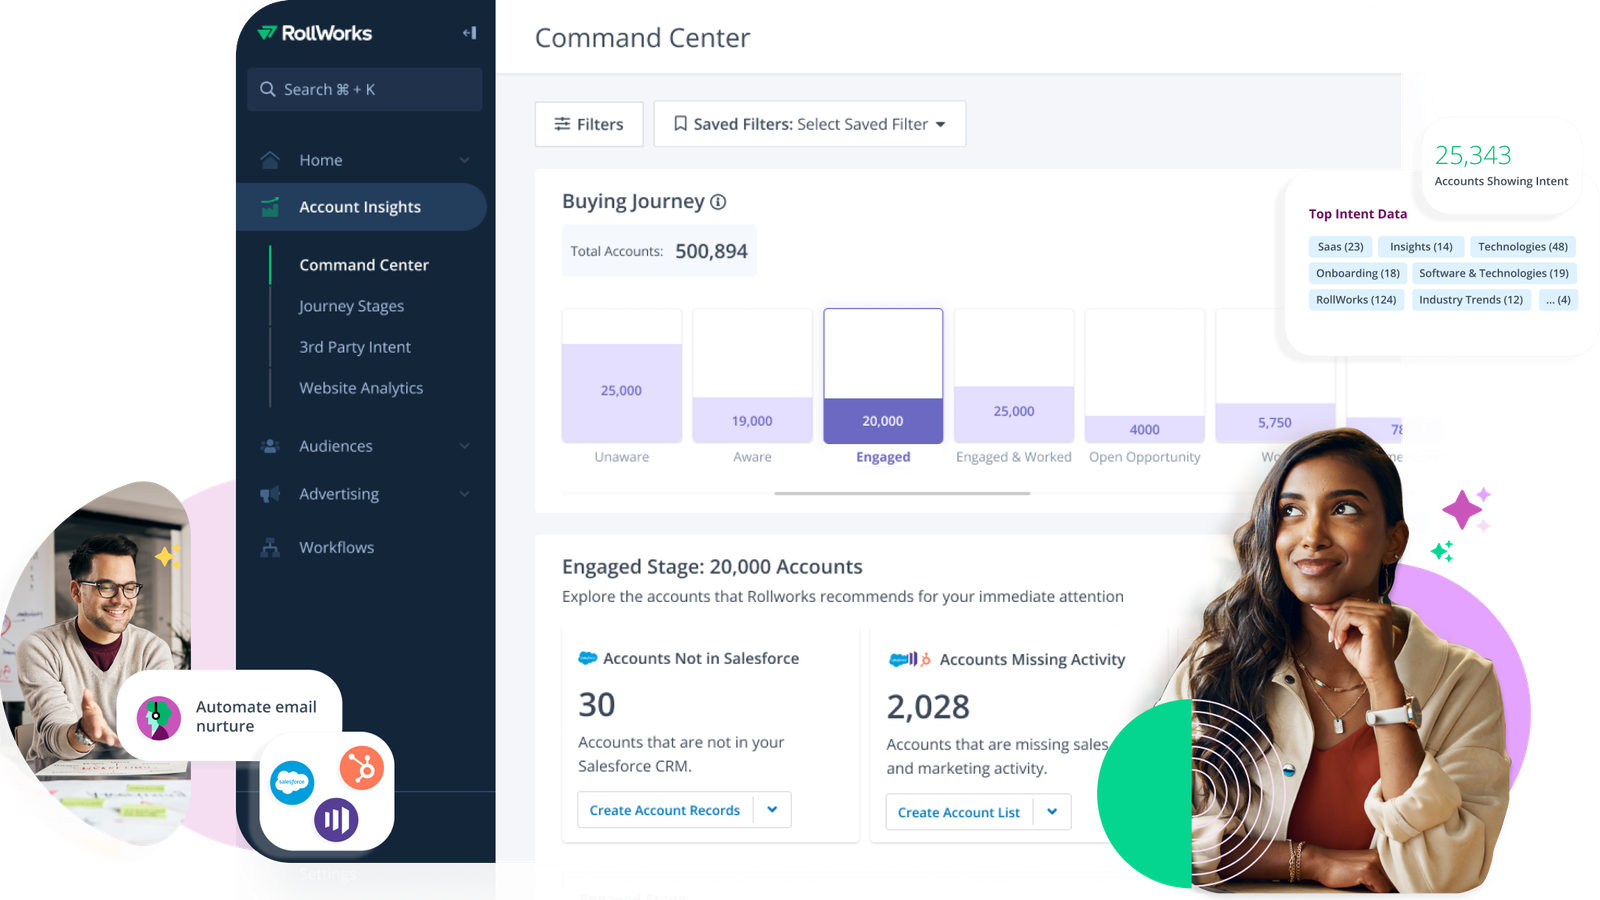Image resolution: width=1600 pixels, height=900 pixels.
Task: Click the purple Marketo badge
Action: [x=336, y=820]
